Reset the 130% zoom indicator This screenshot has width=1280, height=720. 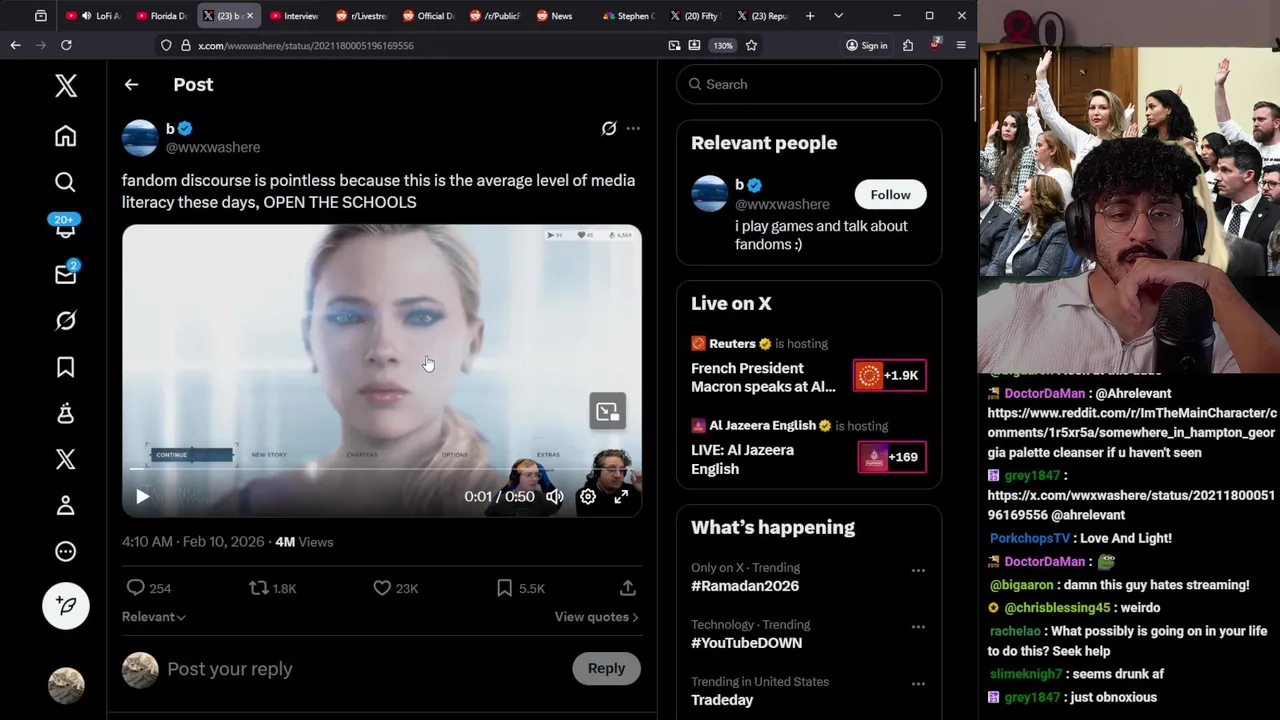coord(722,45)
